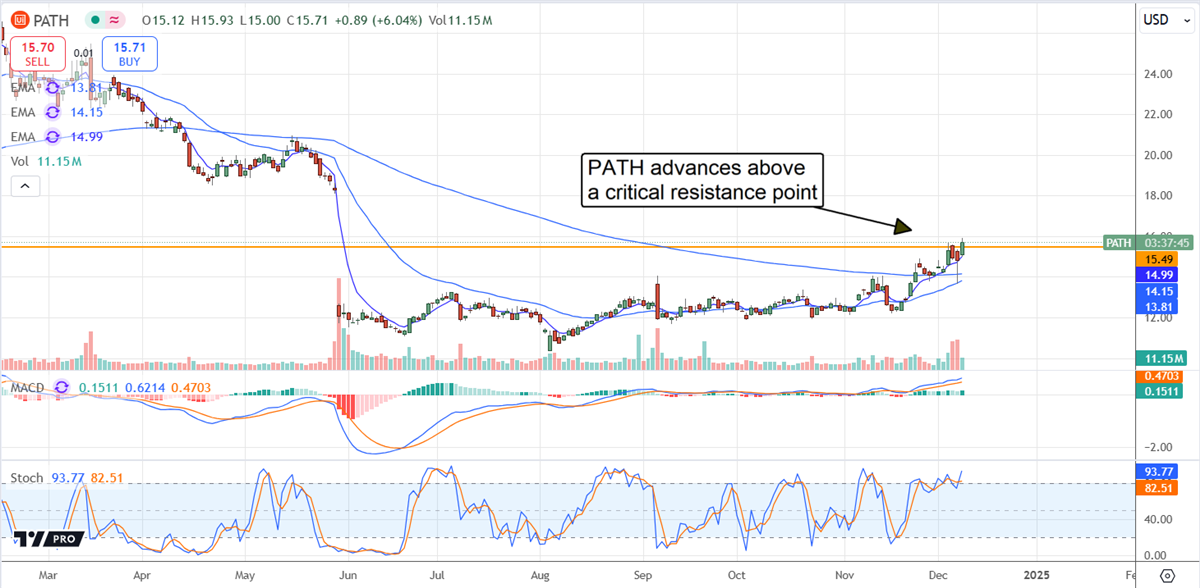Click the Jun label on the time axis
1200x588 pixels.
point(347,575)
